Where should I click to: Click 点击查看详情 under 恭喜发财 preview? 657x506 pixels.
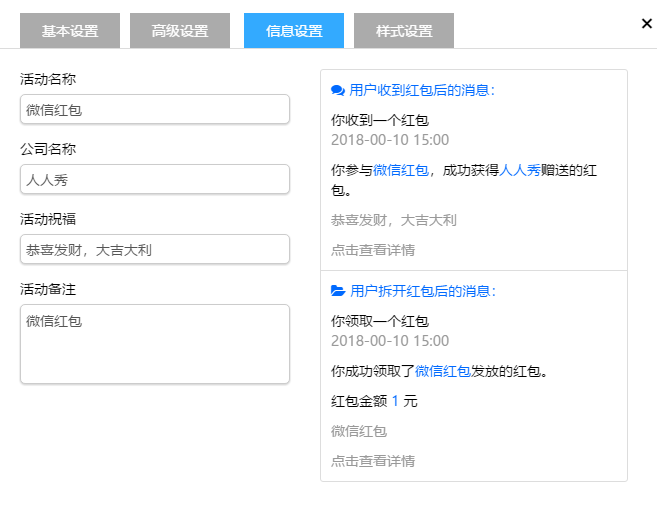(373, 250)
